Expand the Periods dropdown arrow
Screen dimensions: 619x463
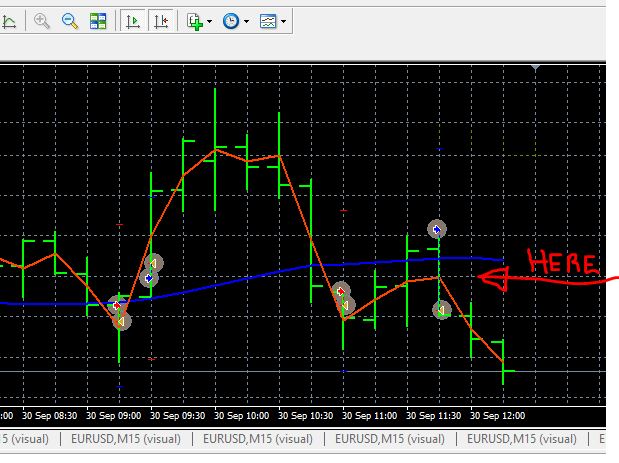point(246,21)
